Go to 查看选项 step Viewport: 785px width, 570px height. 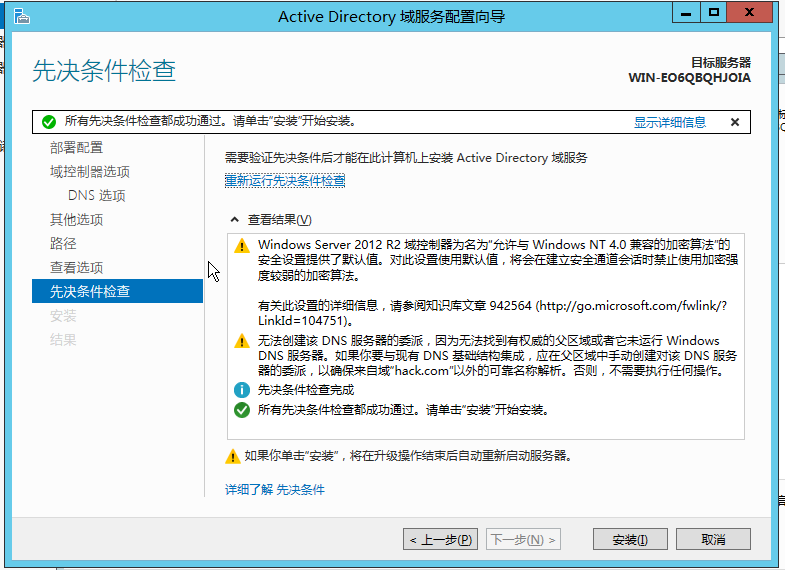[x=76, y=268]
